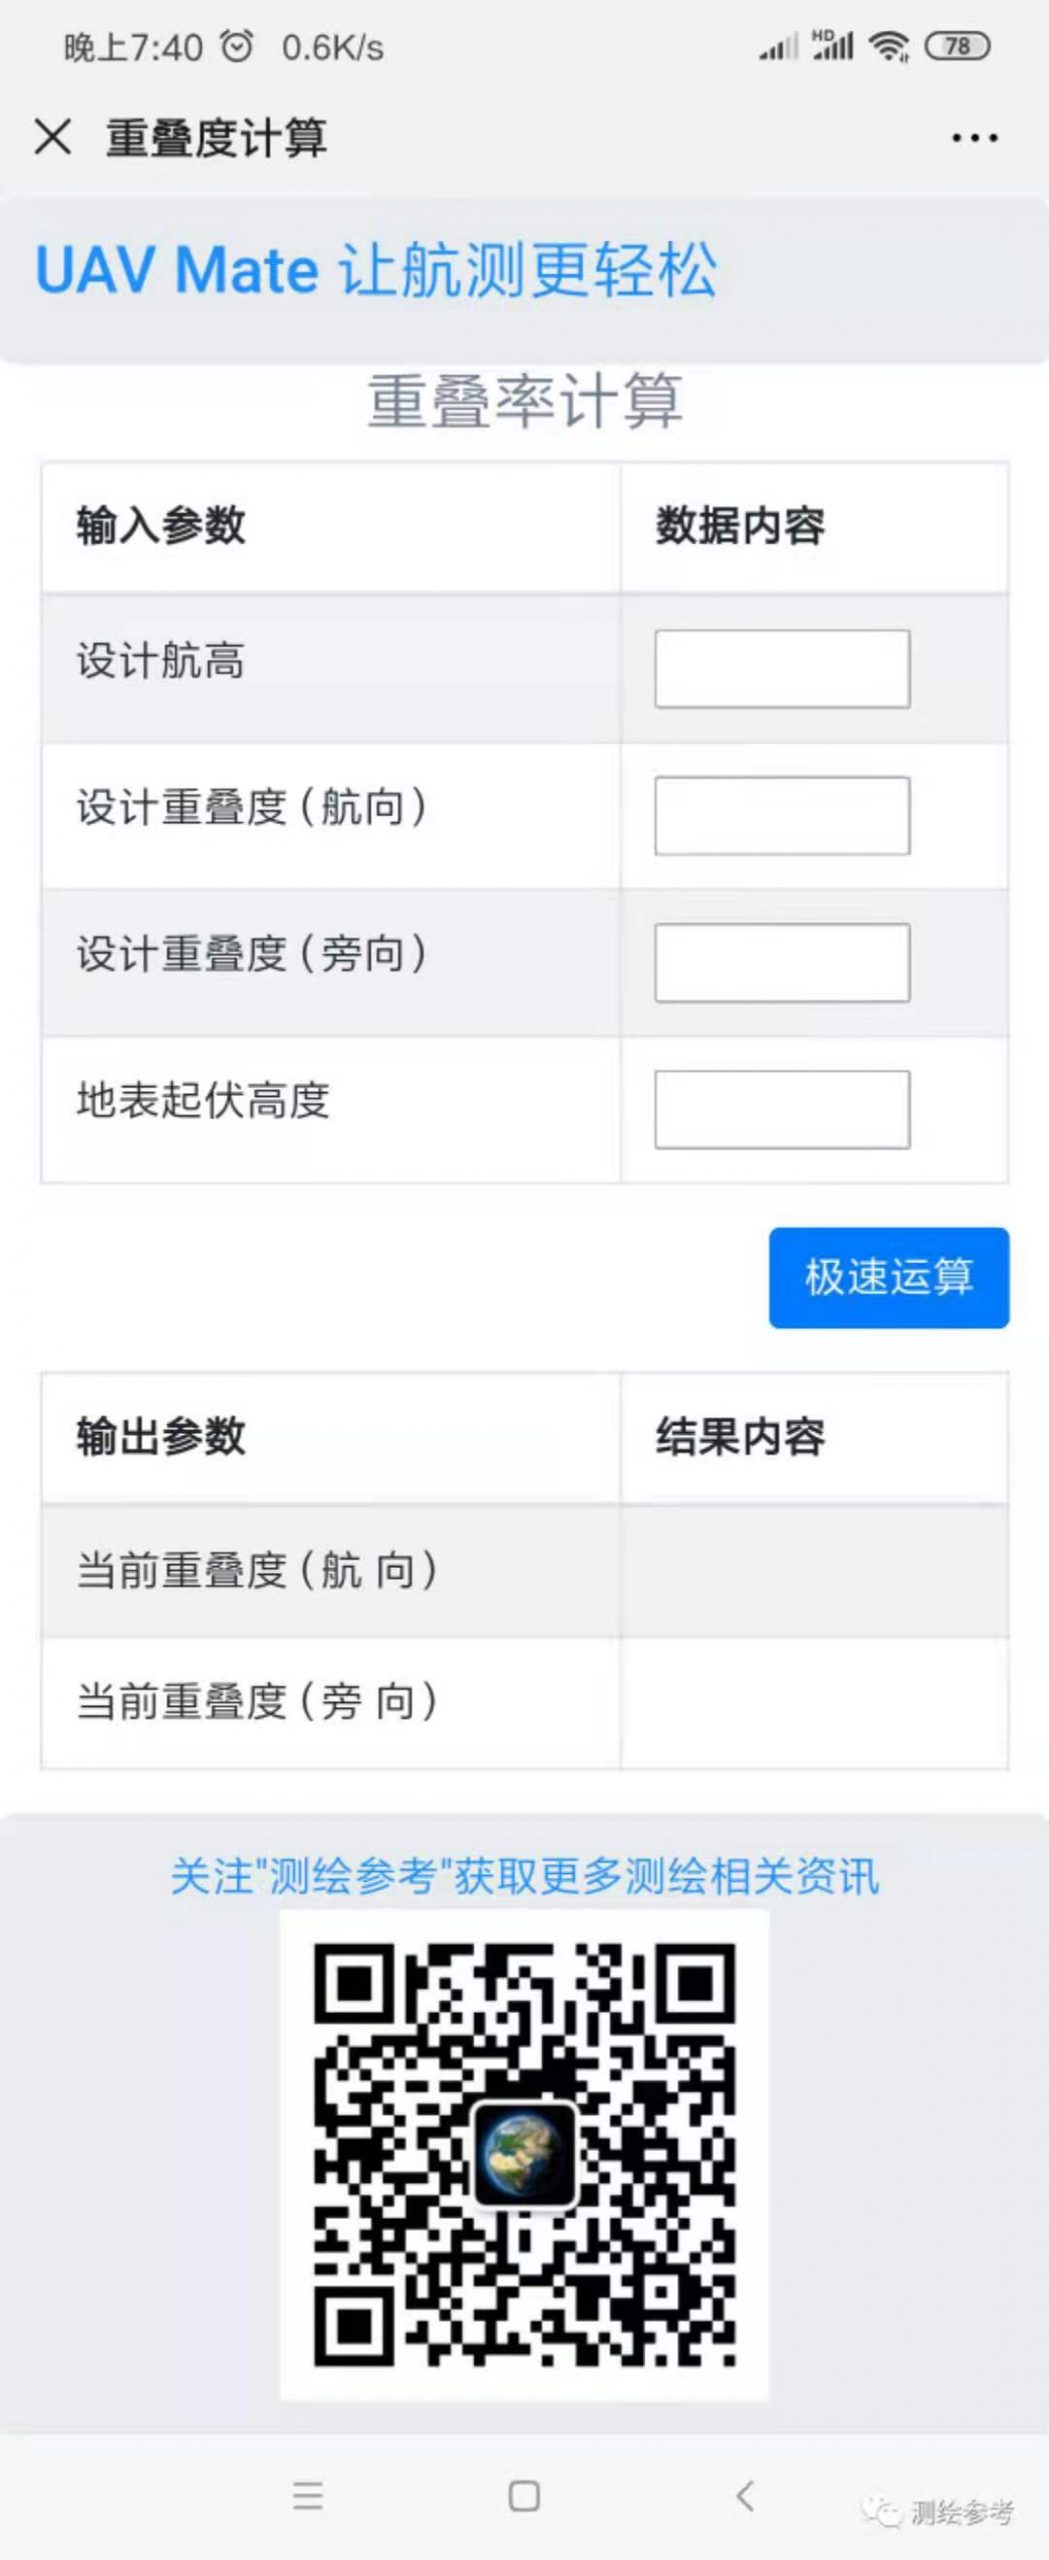Focus the 地表起伏高度 input field
This screenshot has height=2560, width=1049.
pos(782,1110)
